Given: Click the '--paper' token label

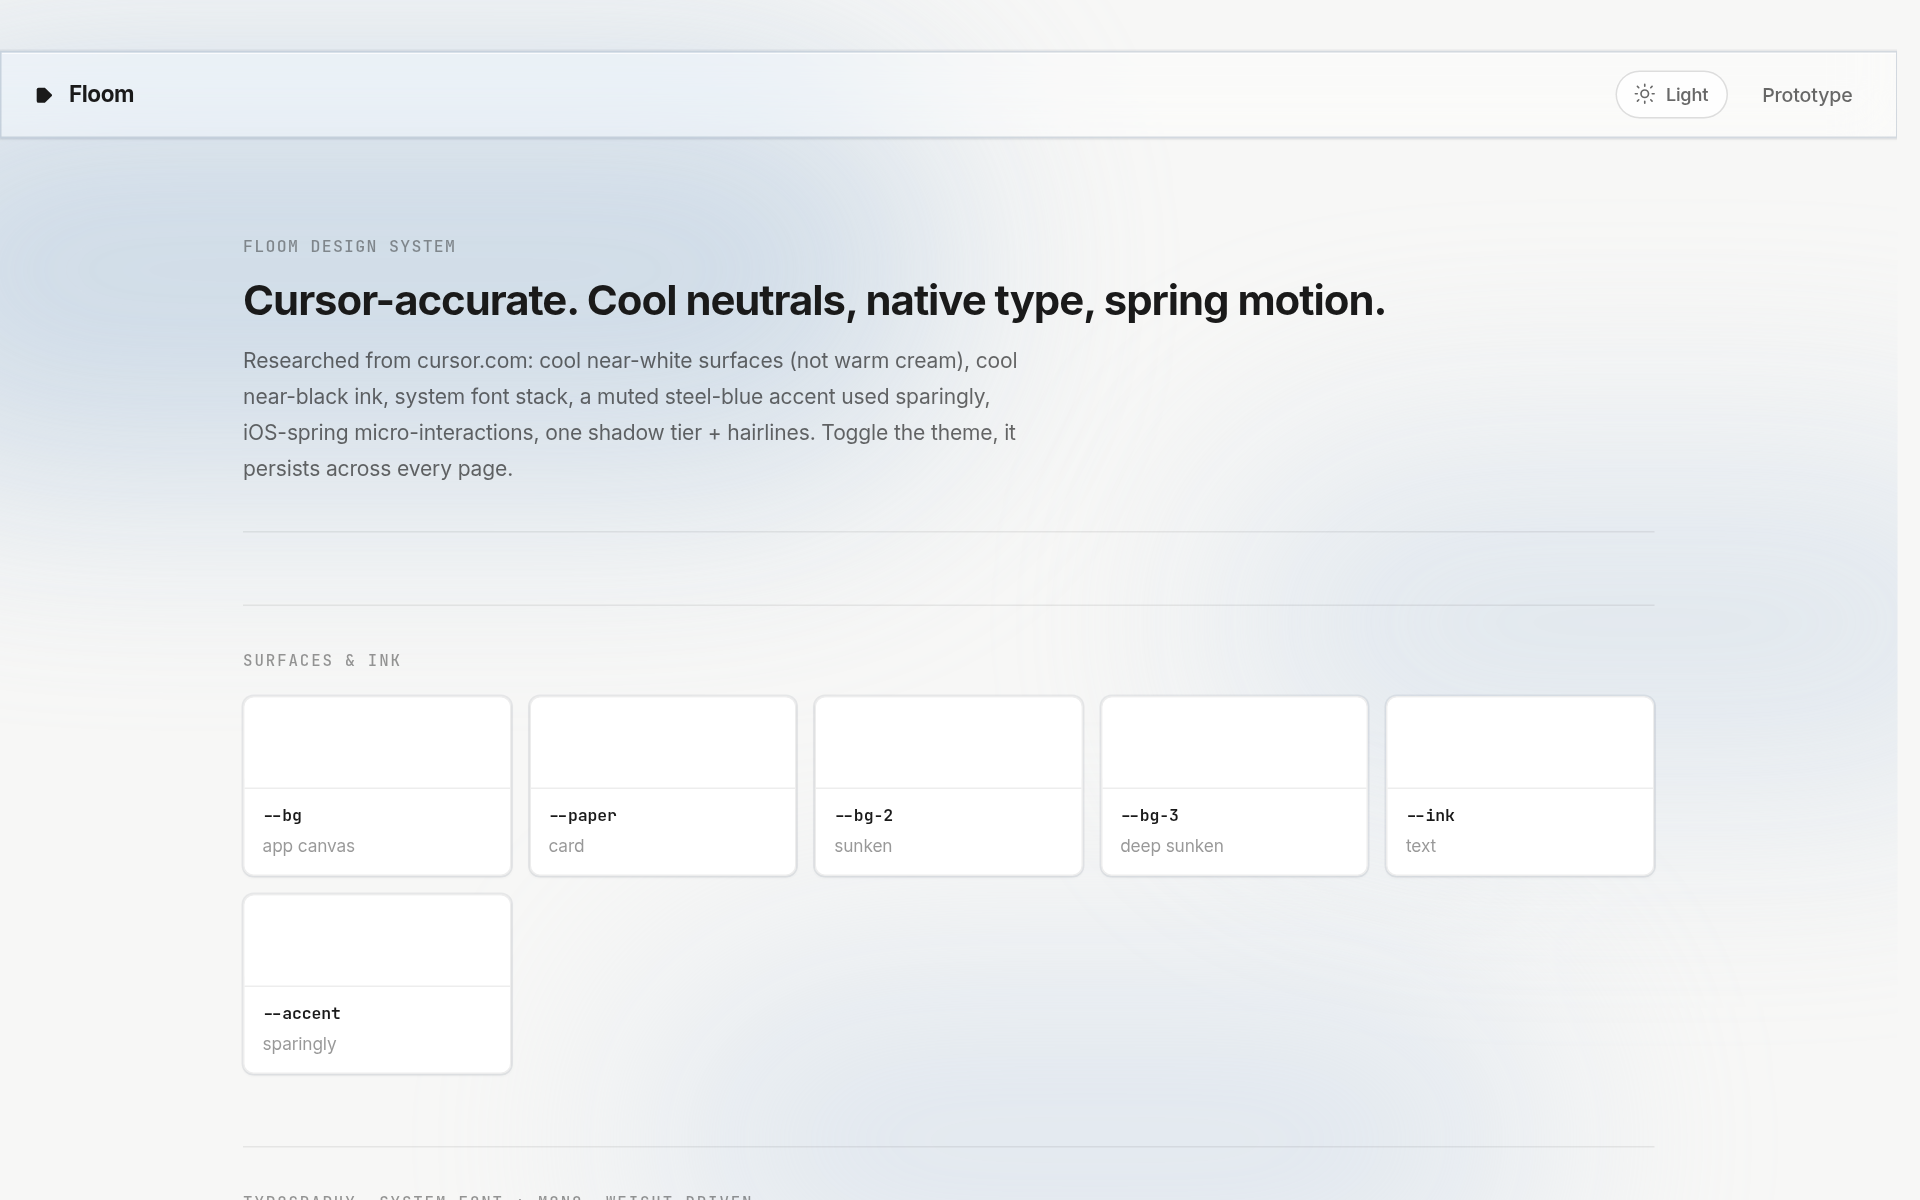Looking at the screenshot, I should [583, 815].
